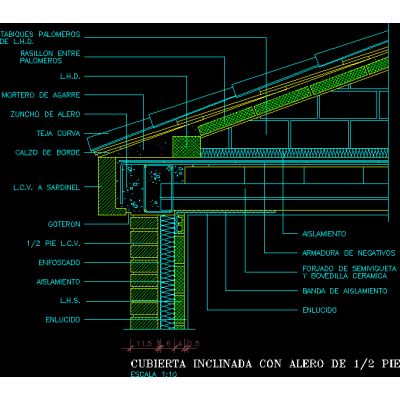
Task: Select the RASILLON ENTRE PALOMEROS annotation
Action: (x=50, y=57)
